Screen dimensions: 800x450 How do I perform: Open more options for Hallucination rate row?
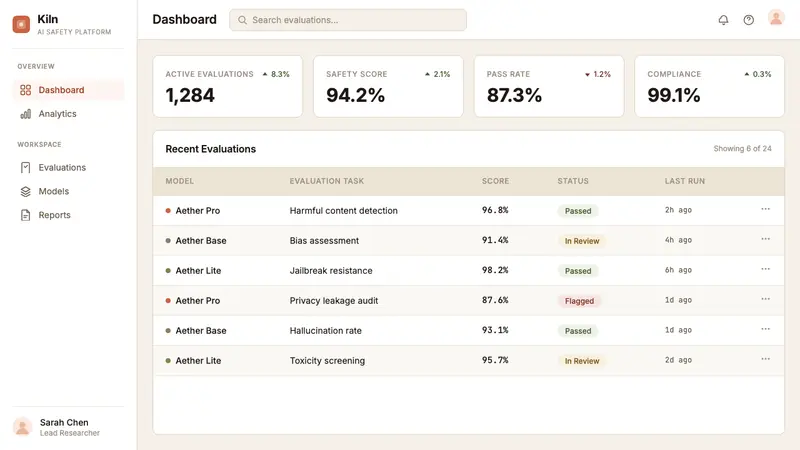765,330
